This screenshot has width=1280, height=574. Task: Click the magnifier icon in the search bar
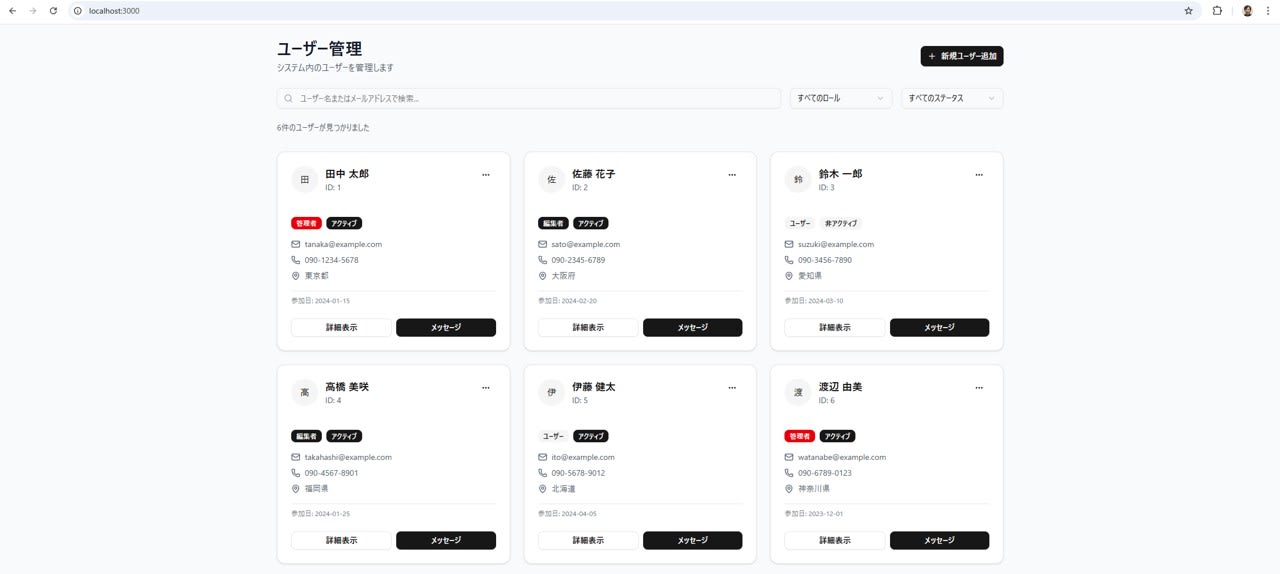click(x=289, y=98)
